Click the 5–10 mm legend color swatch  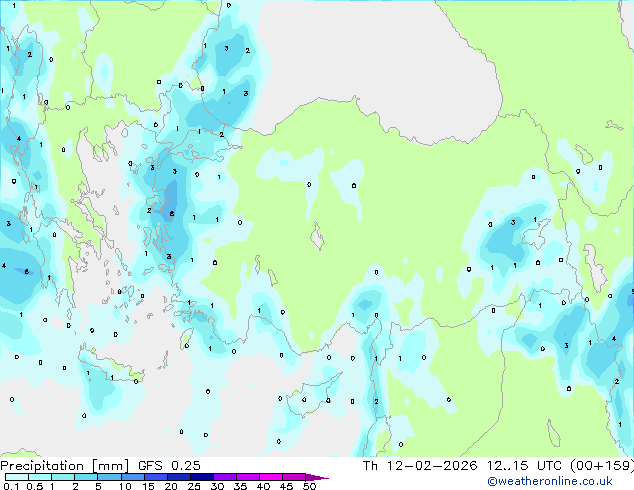pyautogui.click(x=109, y=477)
